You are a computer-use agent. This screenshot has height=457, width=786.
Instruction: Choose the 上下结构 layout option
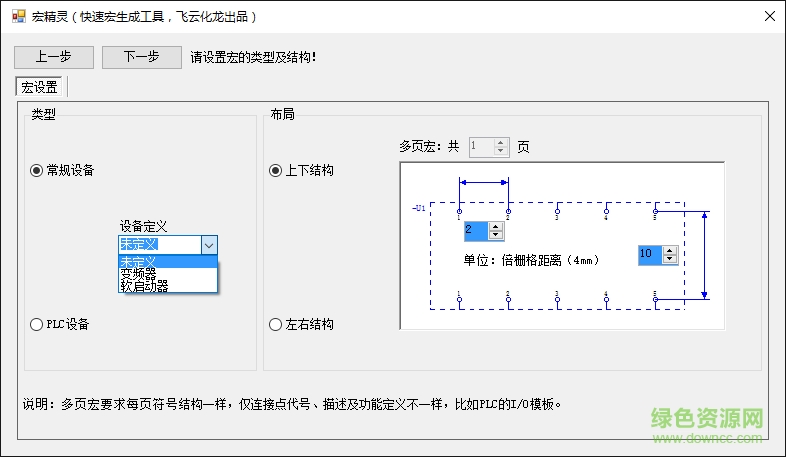[x=276, y=170]
